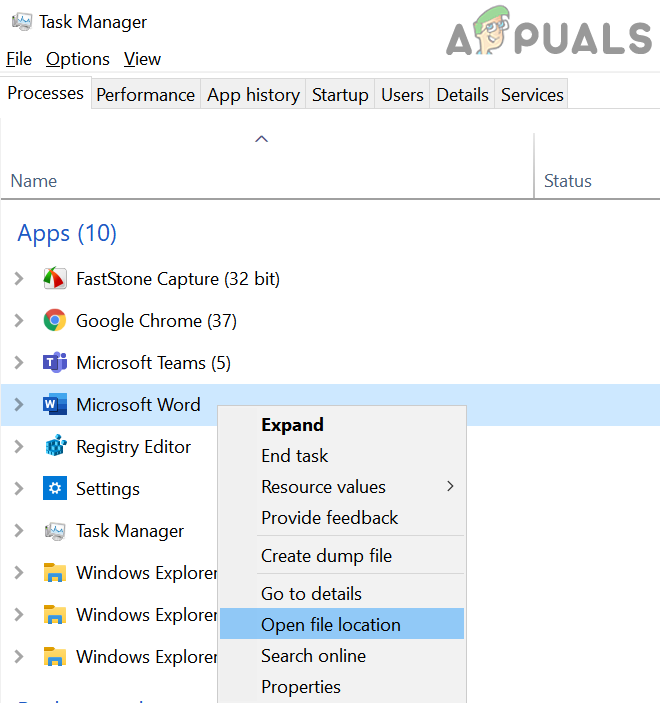Click the Task Manager process icon
This screenshot has width=660, height=703.
[55, 531]
